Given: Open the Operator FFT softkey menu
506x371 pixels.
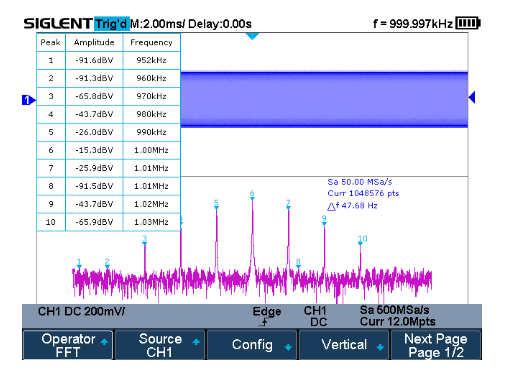Looking at the screenshot, I should click(x=68, y=345).
